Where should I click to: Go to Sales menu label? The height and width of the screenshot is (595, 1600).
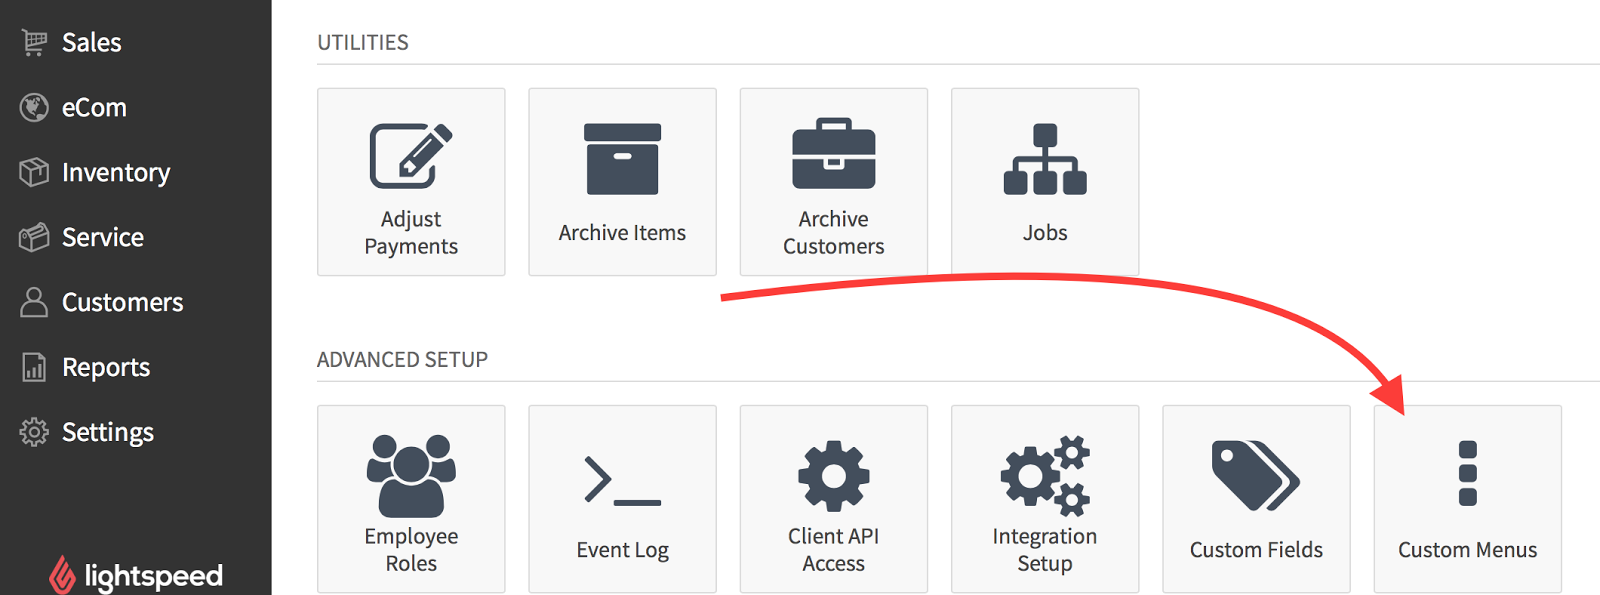pos(92,42)
